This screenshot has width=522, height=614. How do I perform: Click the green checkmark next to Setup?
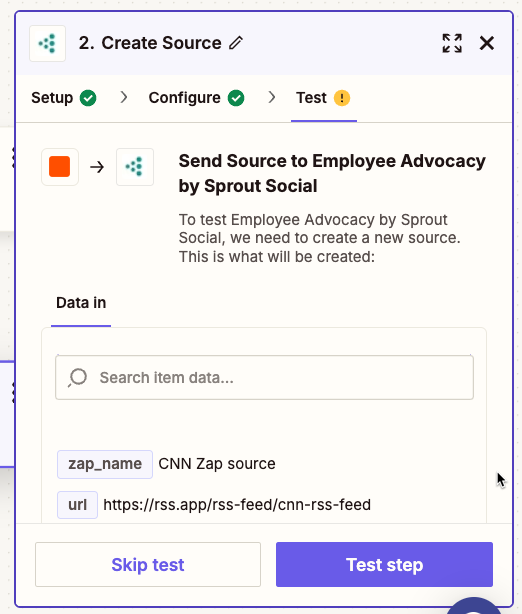[88, 98]
